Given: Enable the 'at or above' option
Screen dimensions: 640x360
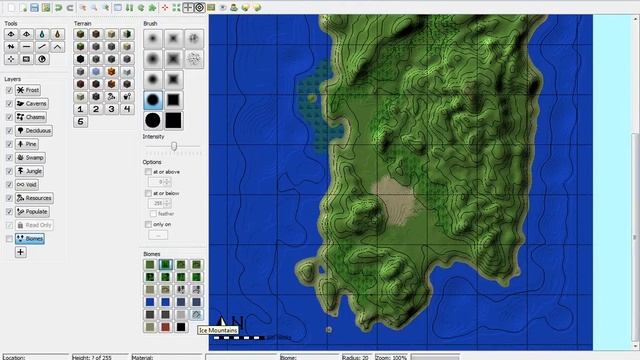Looking at the screenshot, I should [148, 172].
